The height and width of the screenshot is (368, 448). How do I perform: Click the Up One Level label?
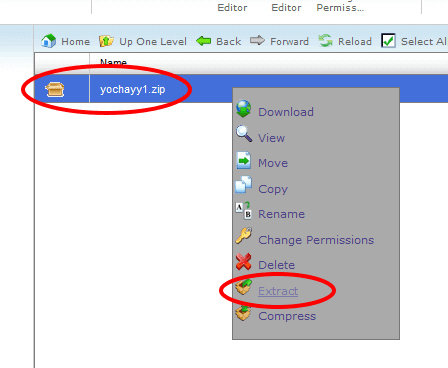pyautogui.click(x=153, y=42)
